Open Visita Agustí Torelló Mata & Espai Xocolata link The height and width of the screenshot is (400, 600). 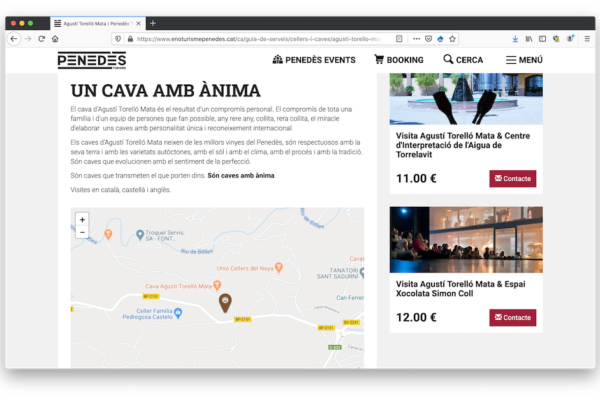click(x=456, y=290)
